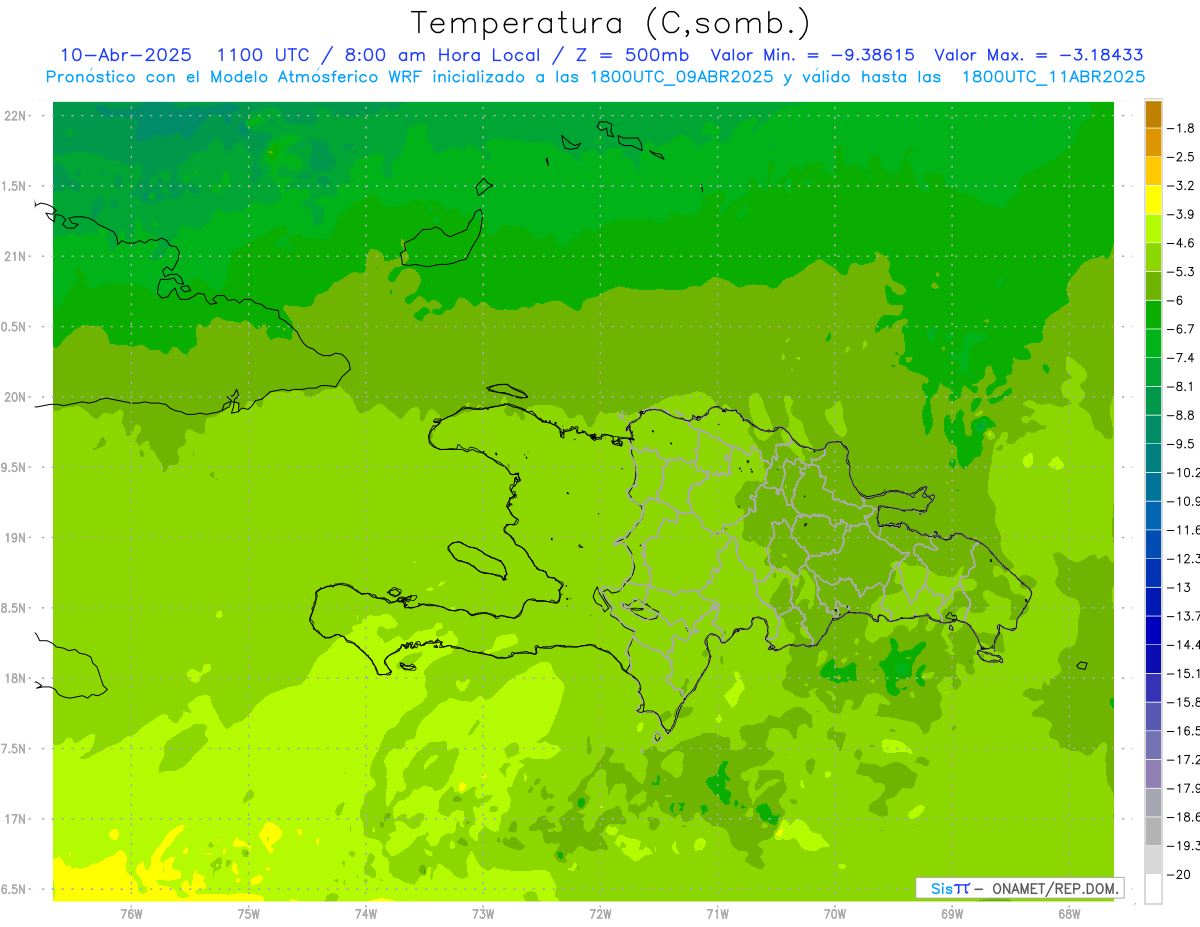Click the '68W' longitude axis label

click(1069, 913)
